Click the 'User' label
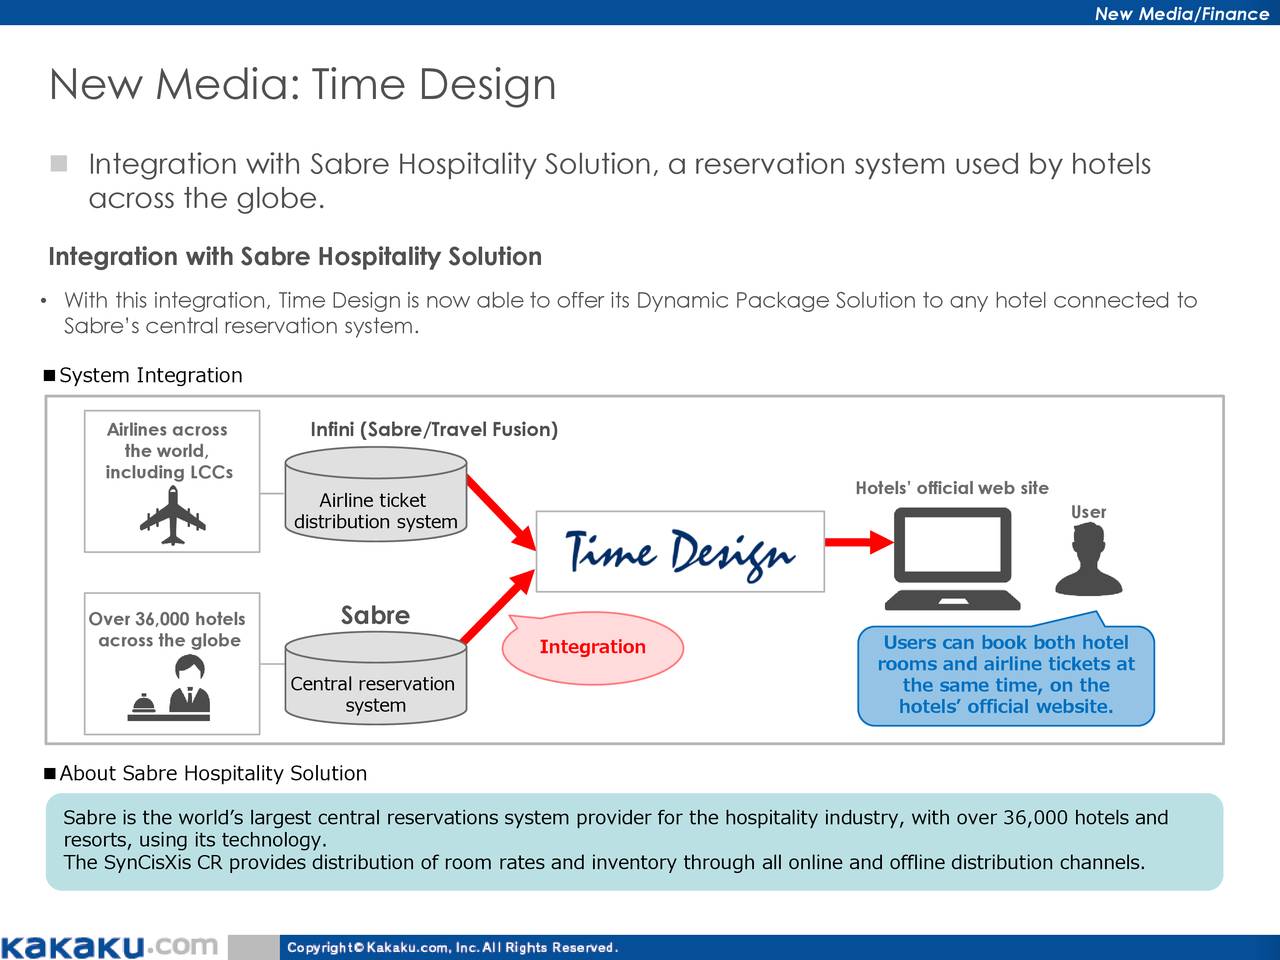Image resolution: width=1280 pixels, height=960 pixels. pyautogui.click(x=1089, y=512)
